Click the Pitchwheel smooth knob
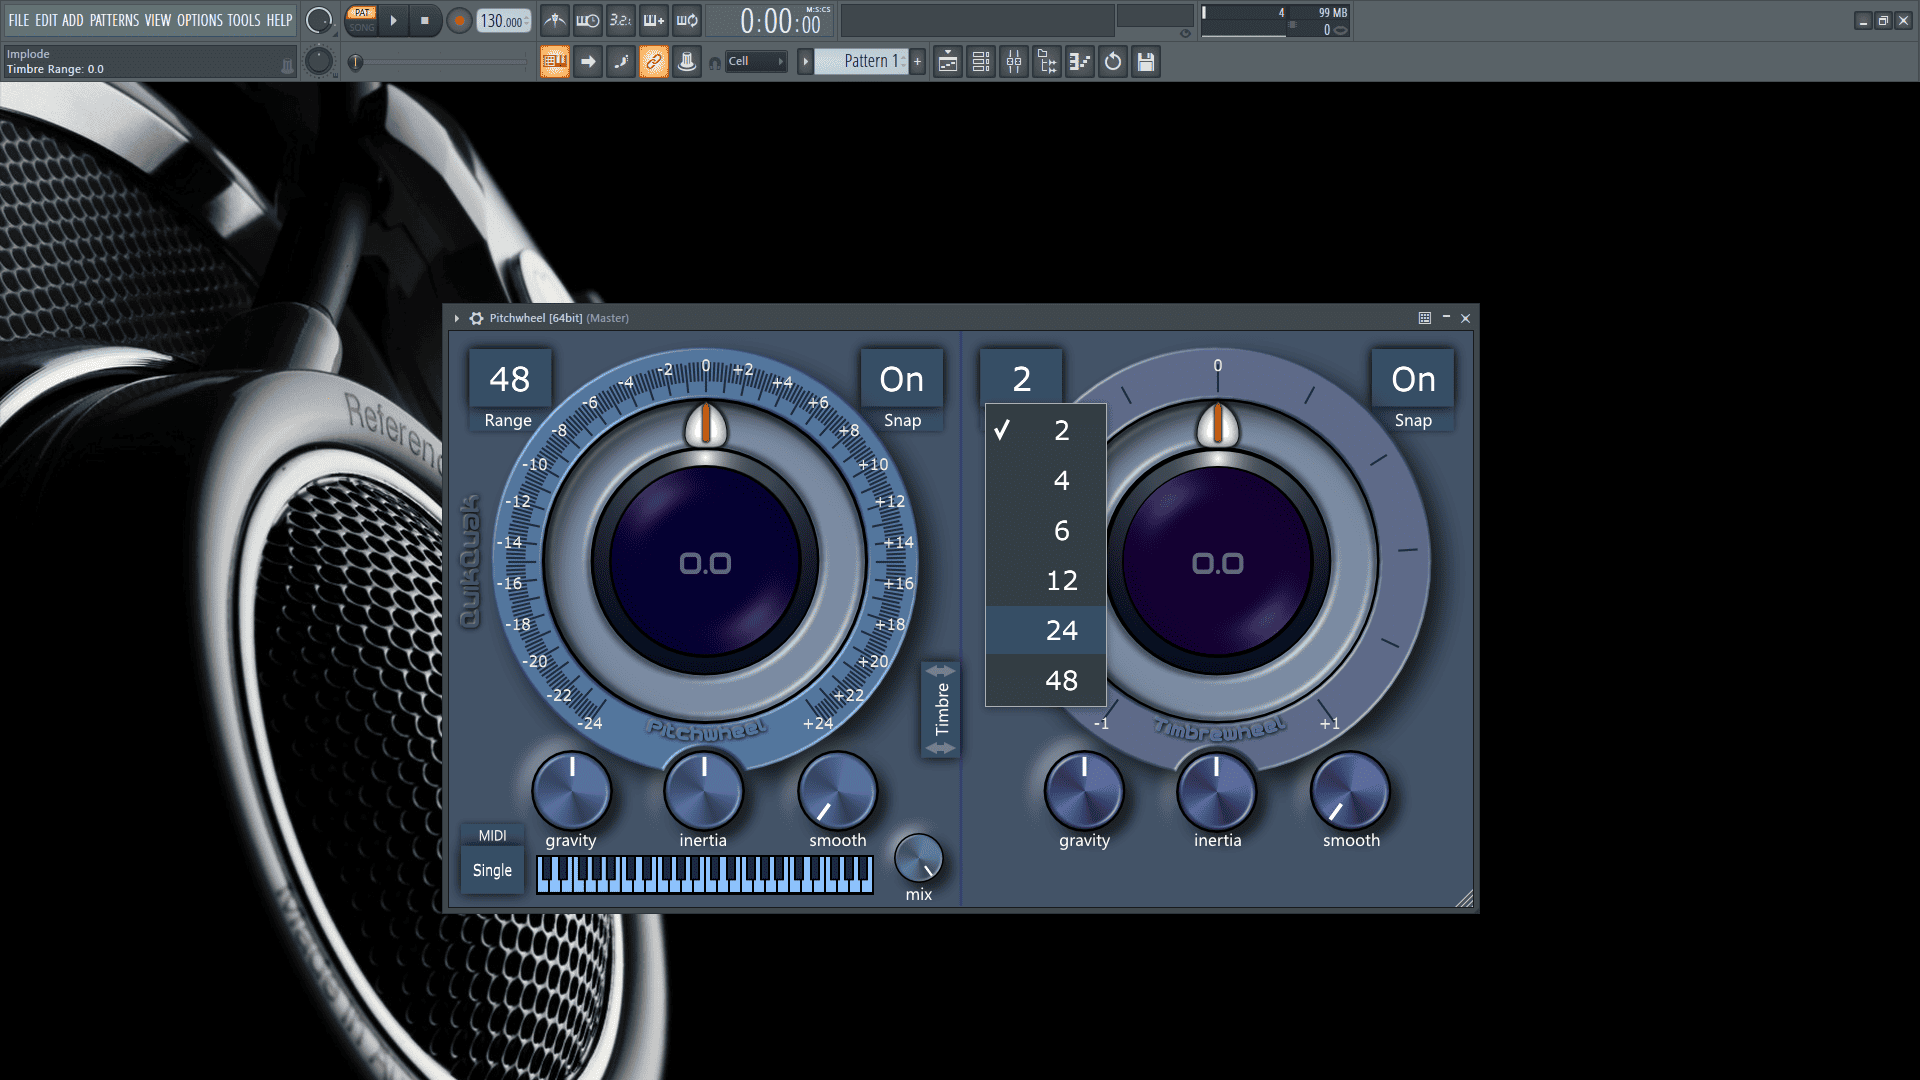 tap(837, 791)
